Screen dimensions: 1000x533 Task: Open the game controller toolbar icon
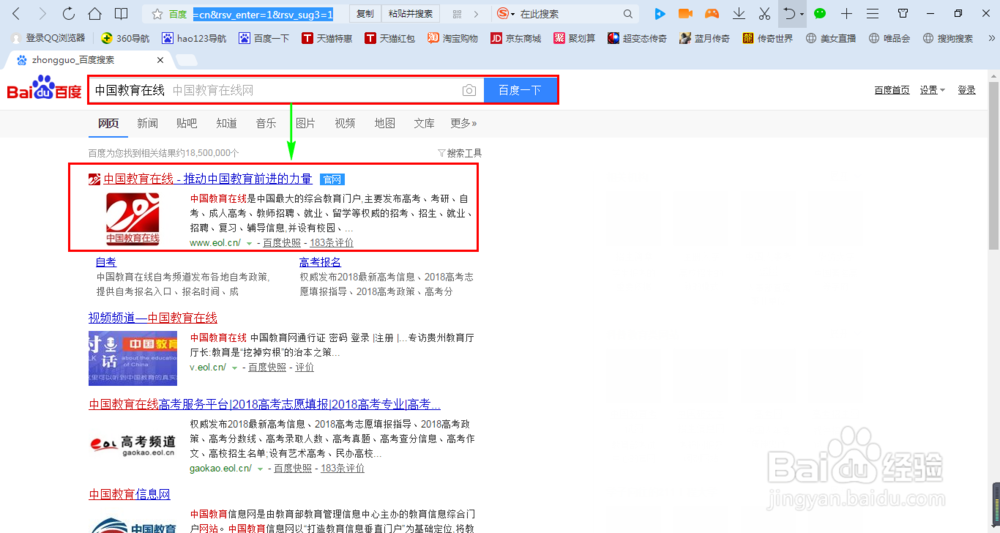[712, 13]
